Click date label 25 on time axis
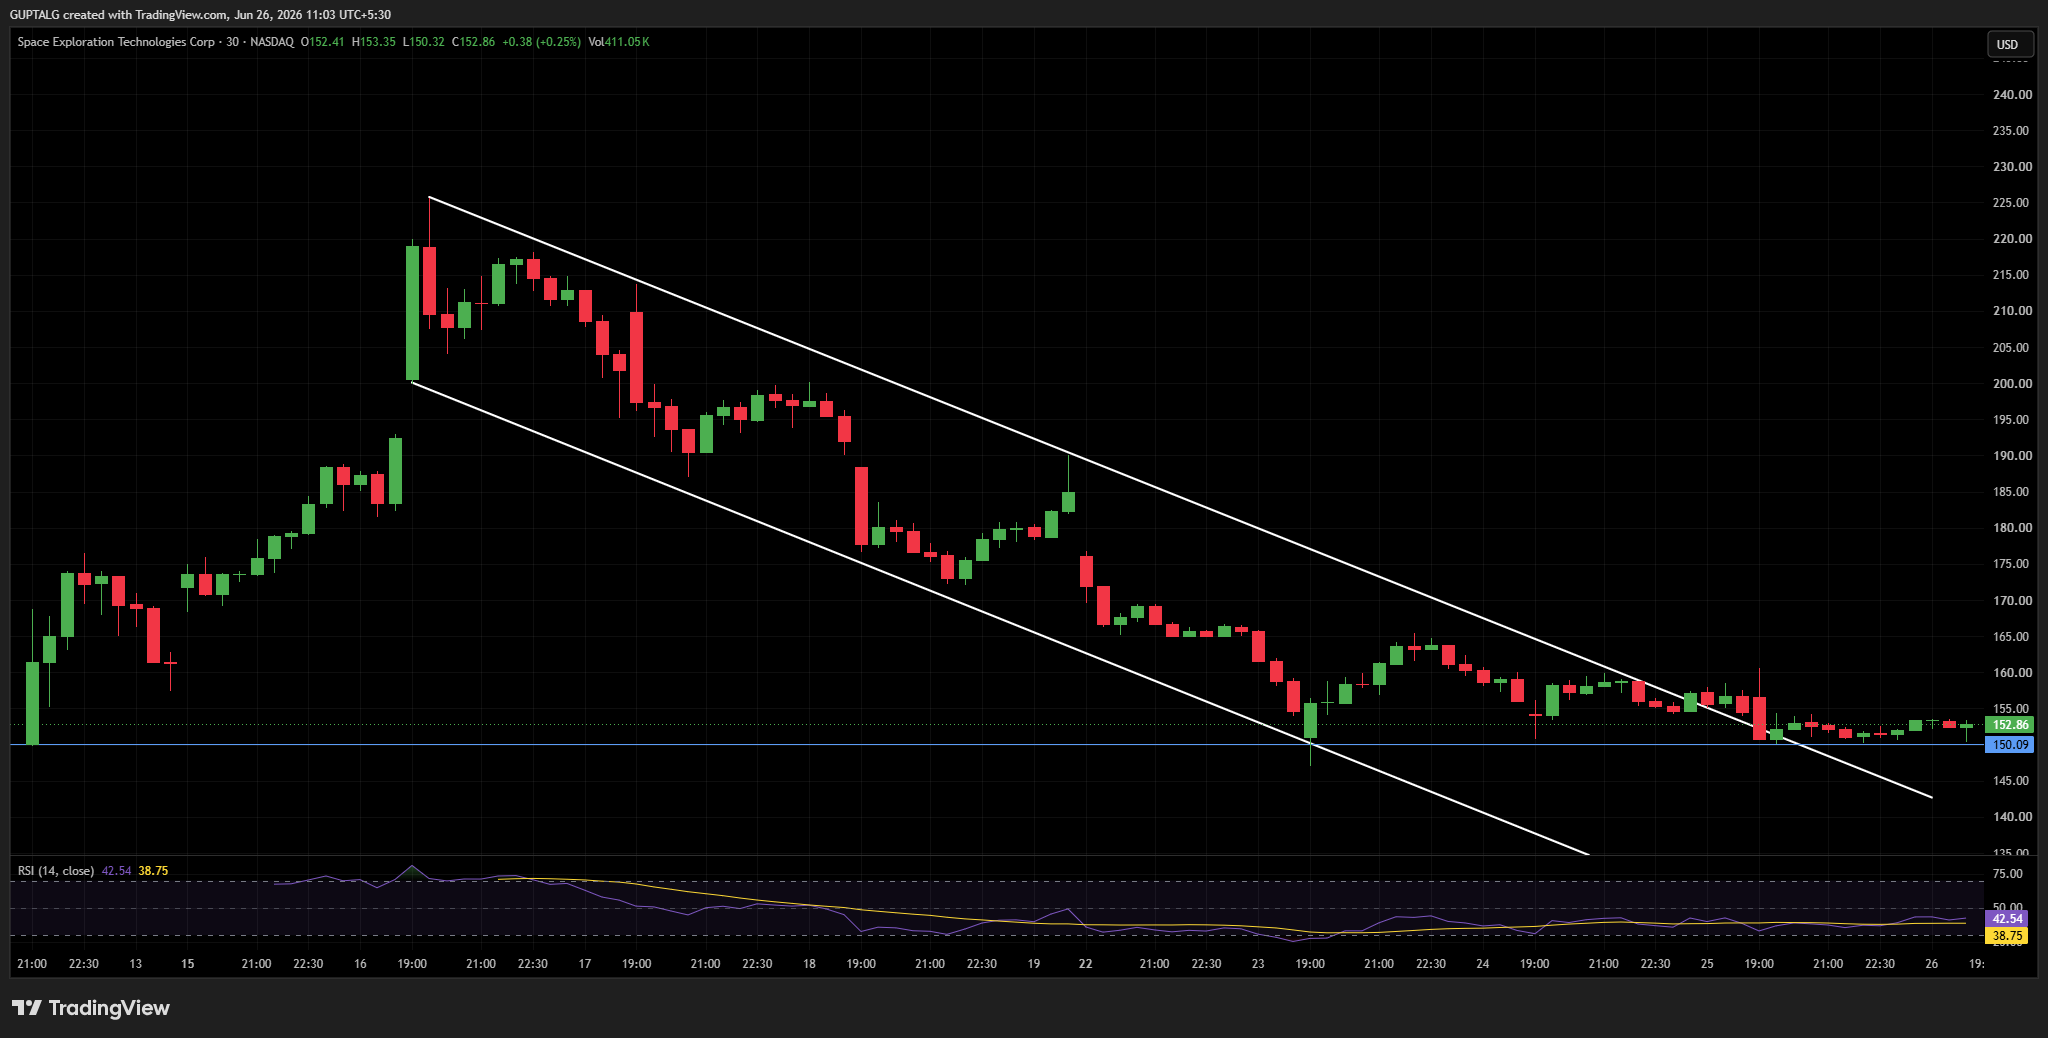 tap(1707, 964)
